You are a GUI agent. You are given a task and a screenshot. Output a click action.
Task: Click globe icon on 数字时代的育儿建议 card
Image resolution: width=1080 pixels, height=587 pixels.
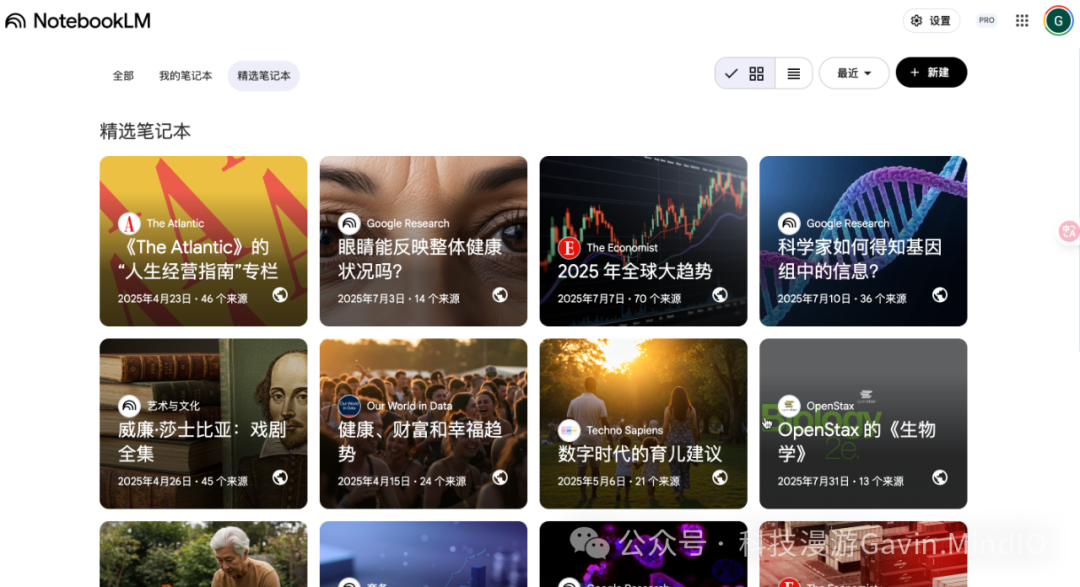coord(720,477)
